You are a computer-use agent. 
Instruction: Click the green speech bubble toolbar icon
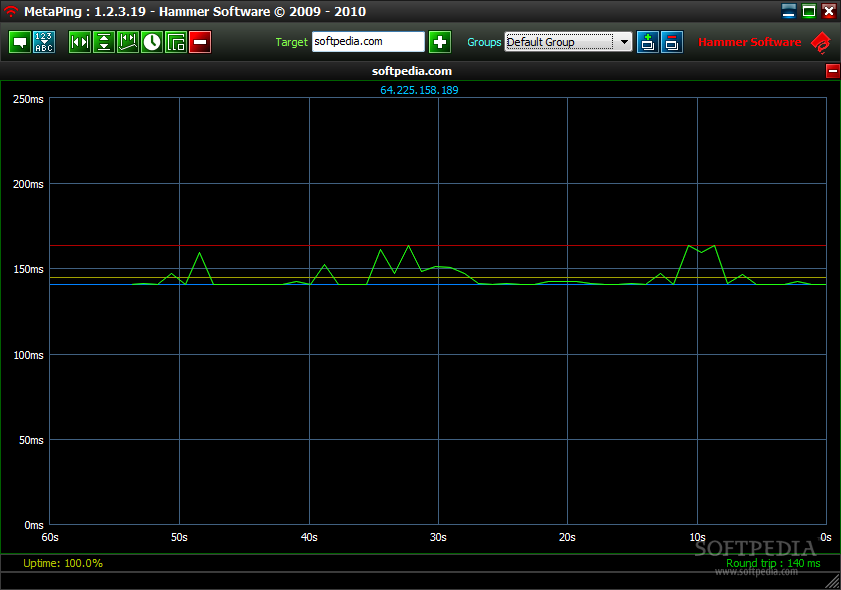(20, 42)
